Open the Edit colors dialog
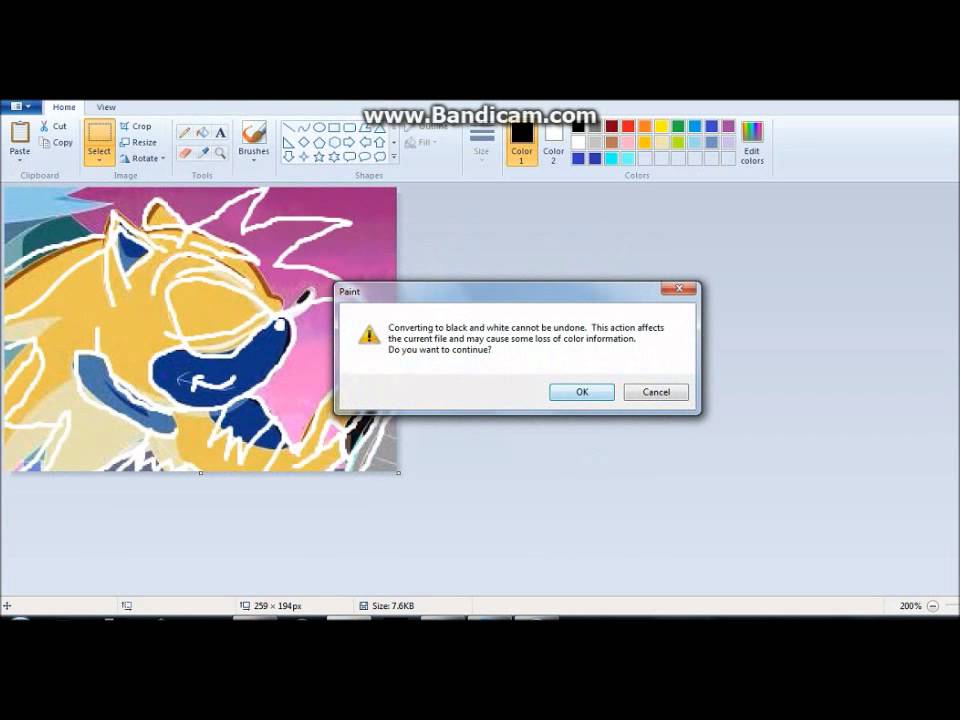Image resolution: width=960 pixels, height=720 pixels. [x=752, y=143]
